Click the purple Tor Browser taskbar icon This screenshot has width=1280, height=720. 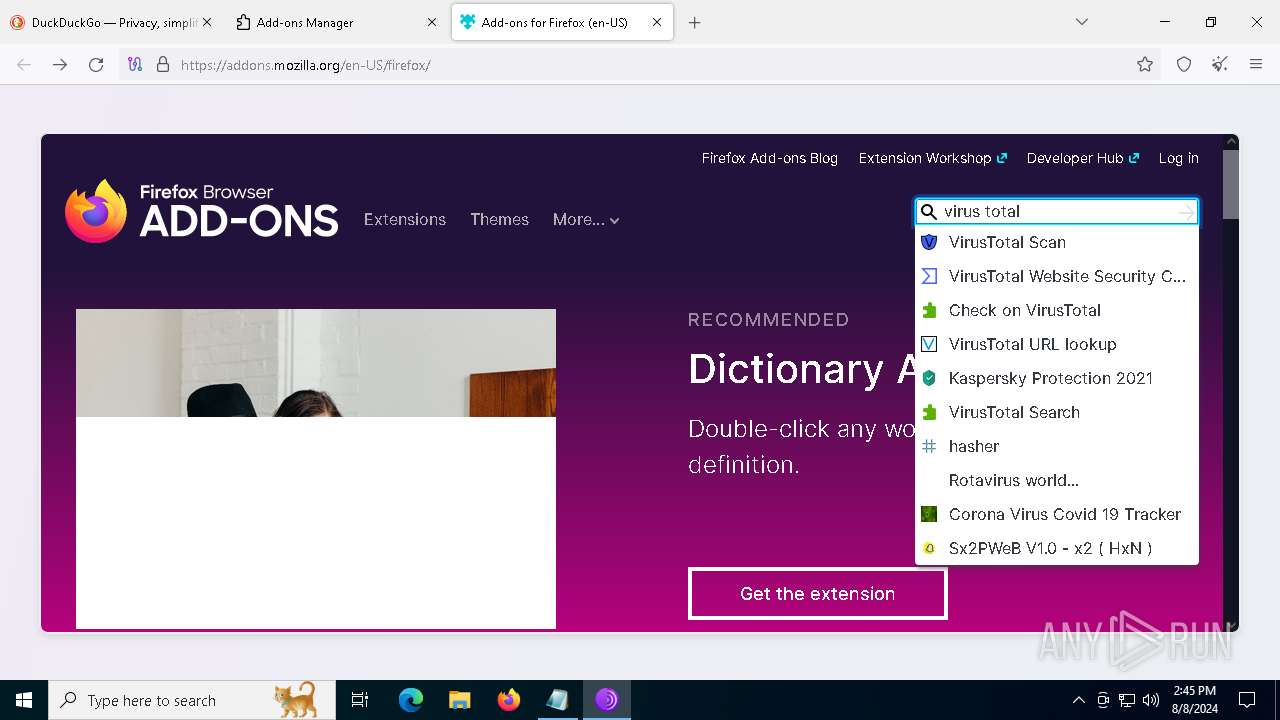(606, 700)
